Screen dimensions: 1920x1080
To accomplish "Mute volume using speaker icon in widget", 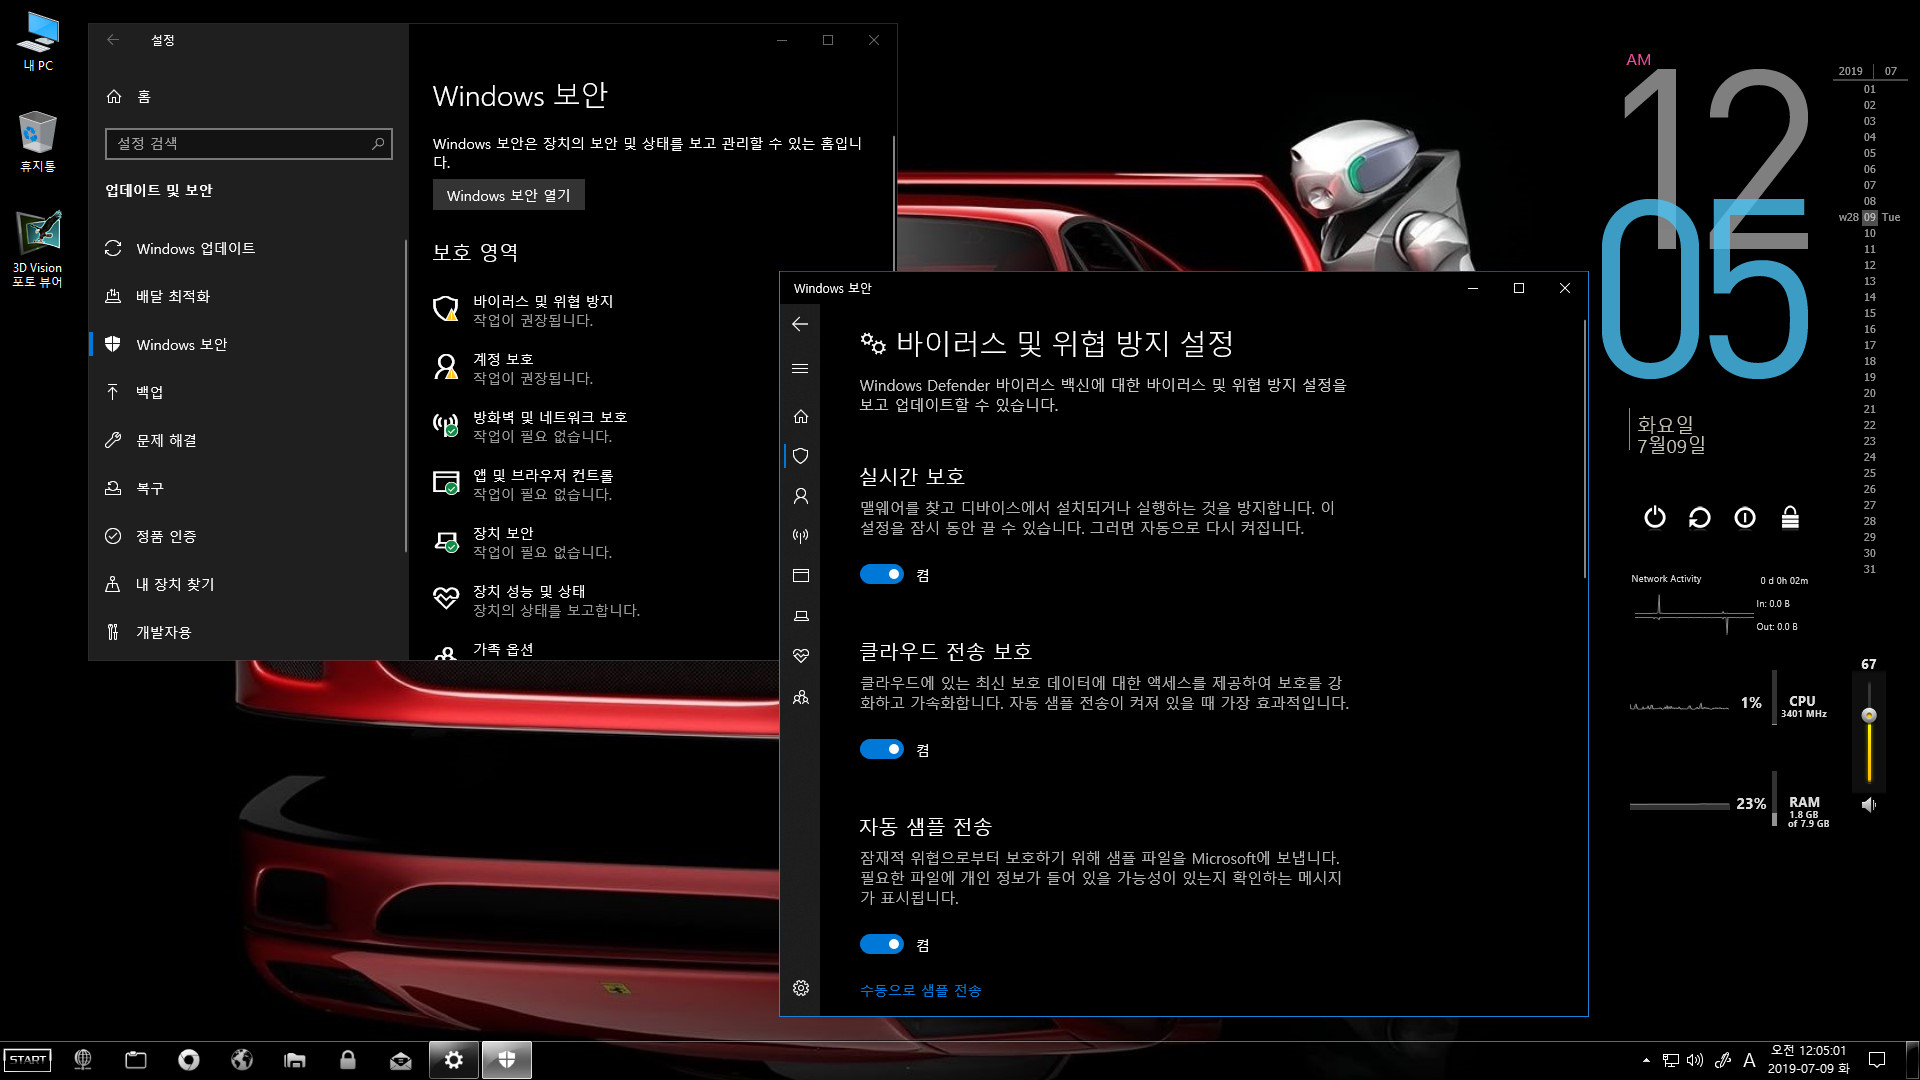I will [1868, 804].
